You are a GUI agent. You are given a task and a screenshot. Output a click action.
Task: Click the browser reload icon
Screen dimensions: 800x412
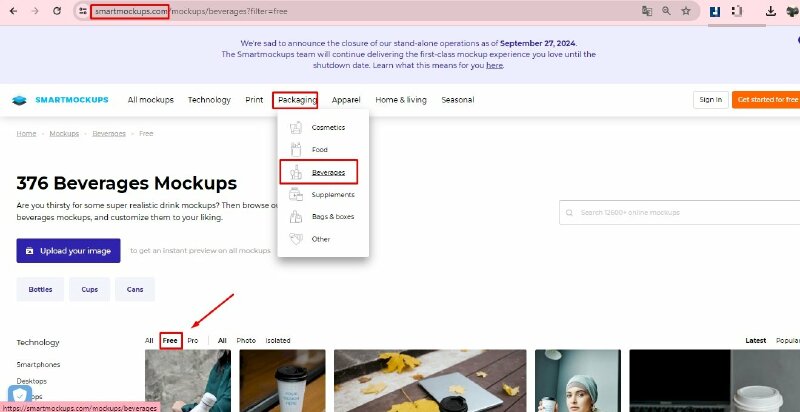point(57,11)
